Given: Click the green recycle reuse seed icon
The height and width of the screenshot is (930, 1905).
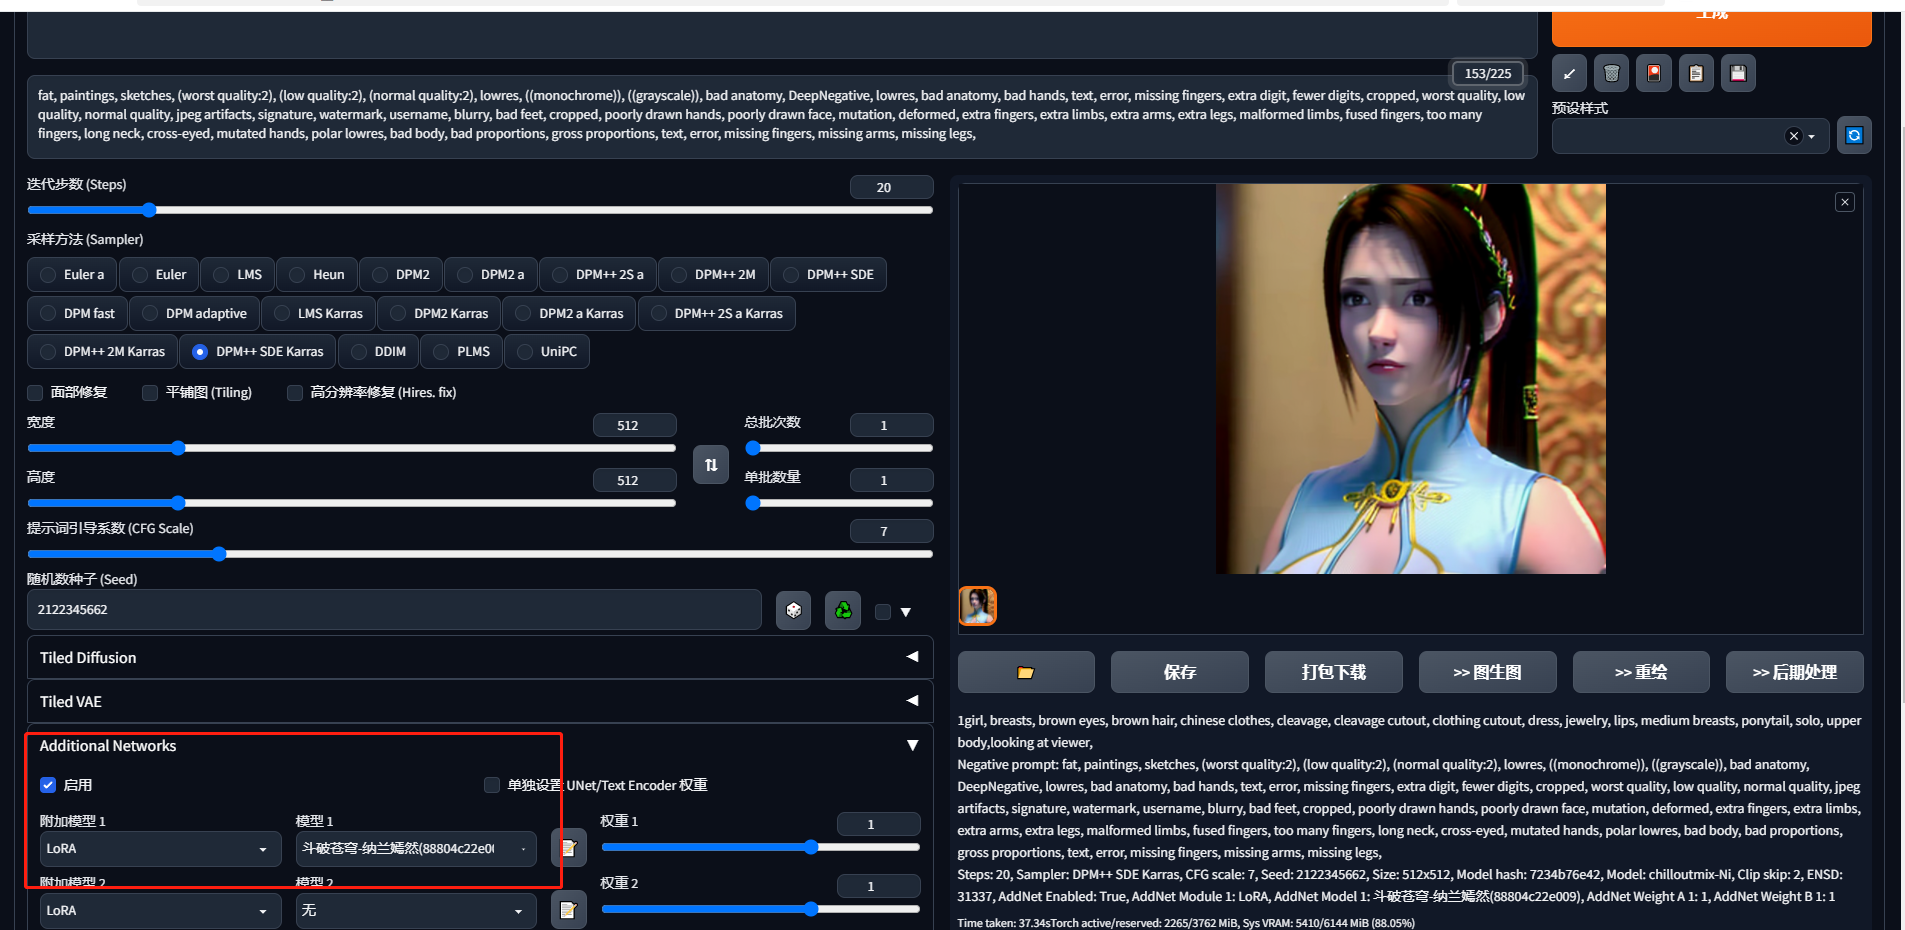Looking at the screenshot, I should [843, 610].
